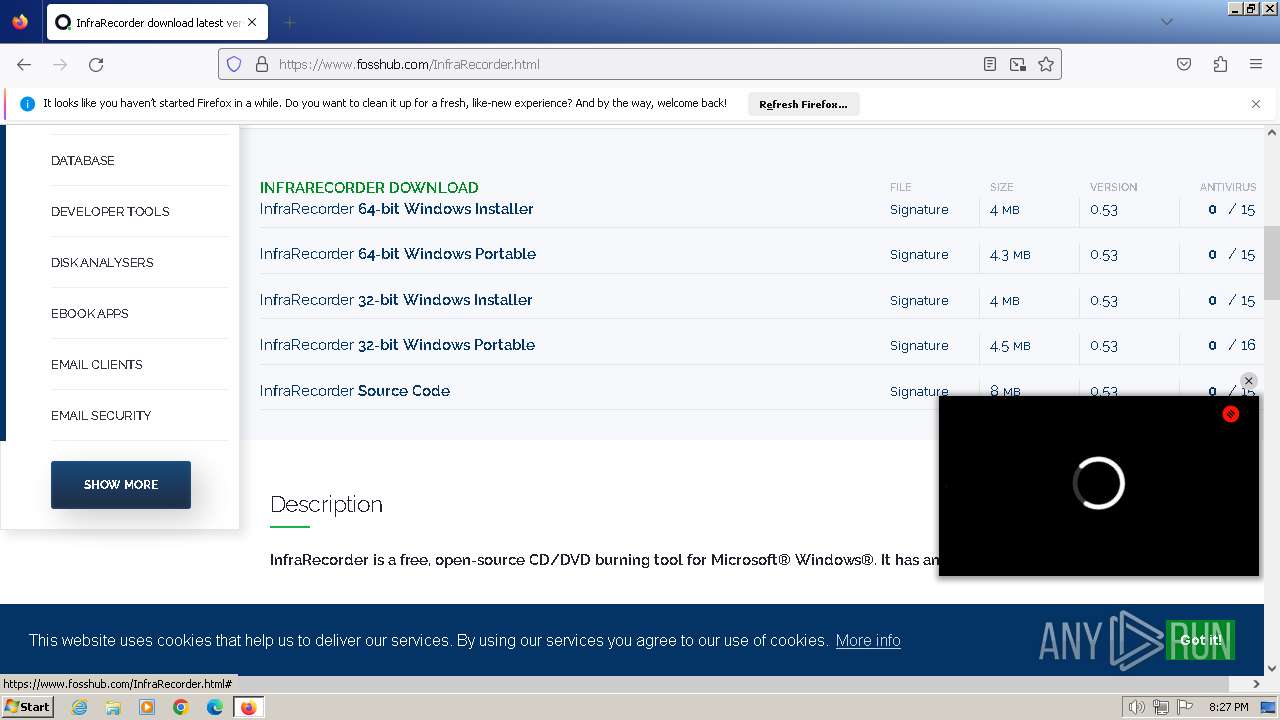Go back with the browser back arrow
Screen dimensions: 1280x720
click(24, 64)
